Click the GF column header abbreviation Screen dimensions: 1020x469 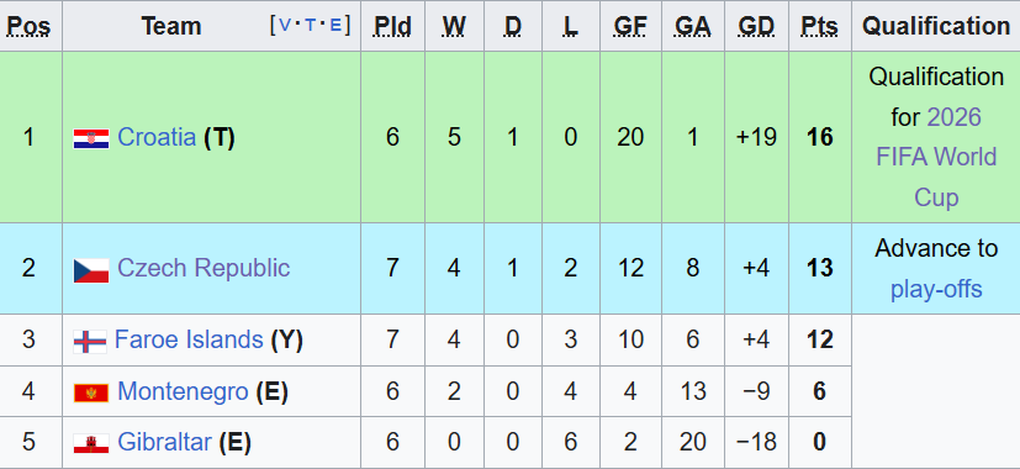[x=630, y=26]
